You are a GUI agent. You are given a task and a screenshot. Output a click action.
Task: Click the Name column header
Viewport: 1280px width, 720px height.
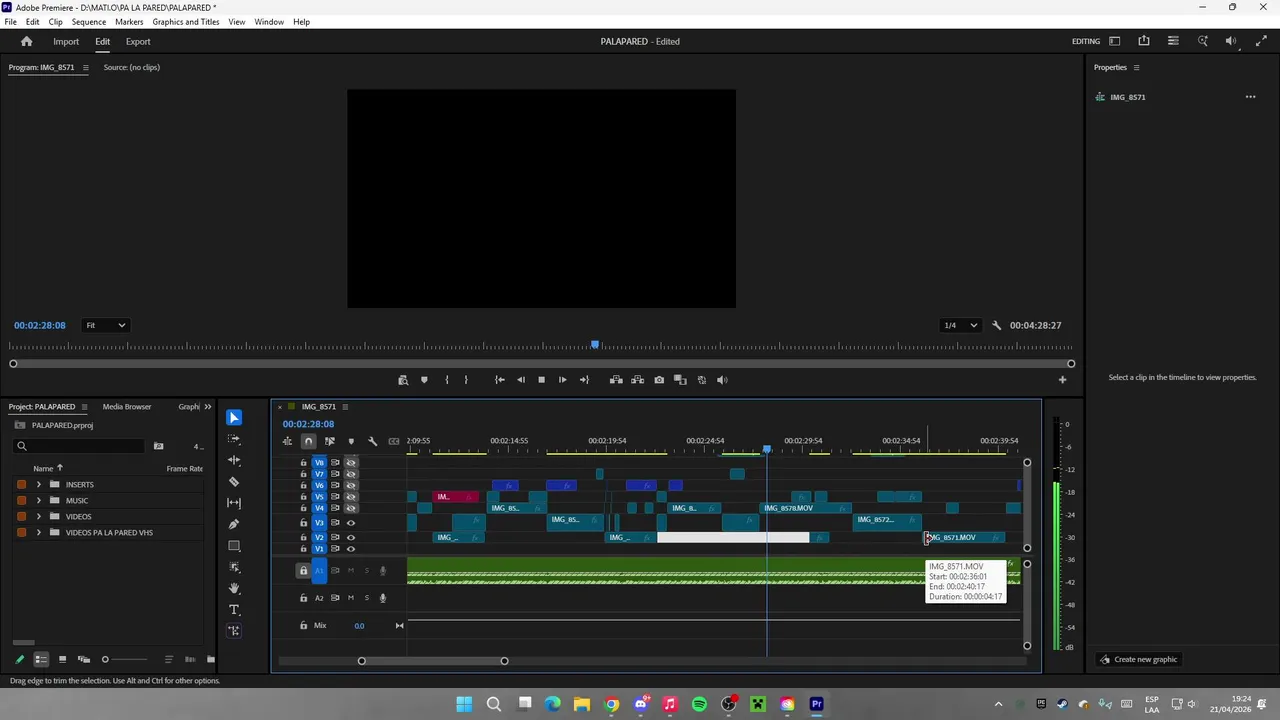click(x=43, y=468)
